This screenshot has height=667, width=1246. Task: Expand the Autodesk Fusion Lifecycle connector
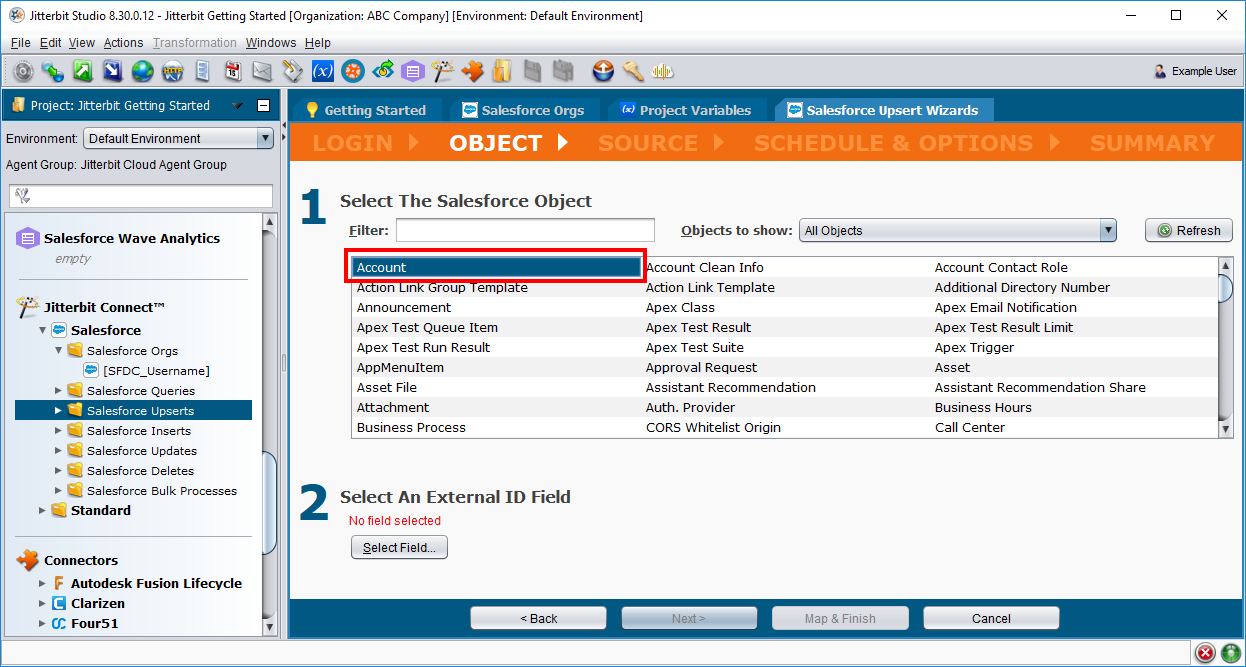point(43,584)
